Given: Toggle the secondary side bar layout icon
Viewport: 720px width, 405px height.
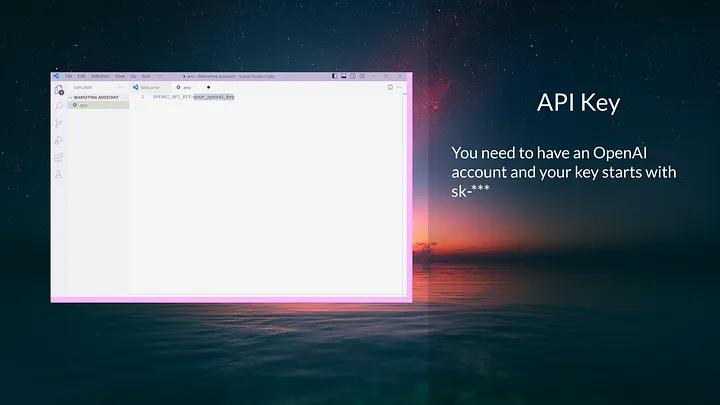Looking at the screenshot, I should point(353,76).
